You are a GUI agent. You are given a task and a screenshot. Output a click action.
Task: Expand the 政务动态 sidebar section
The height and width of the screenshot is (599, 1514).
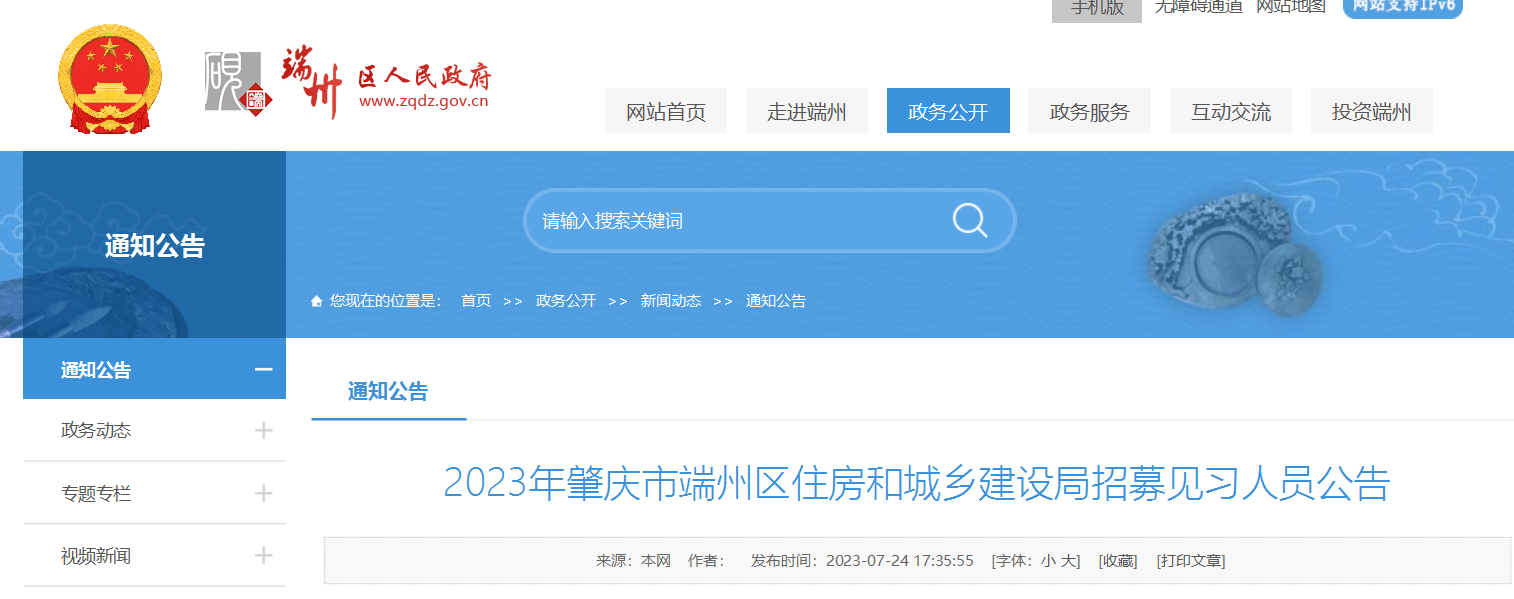pyautogui.click(x=263, y=431)
